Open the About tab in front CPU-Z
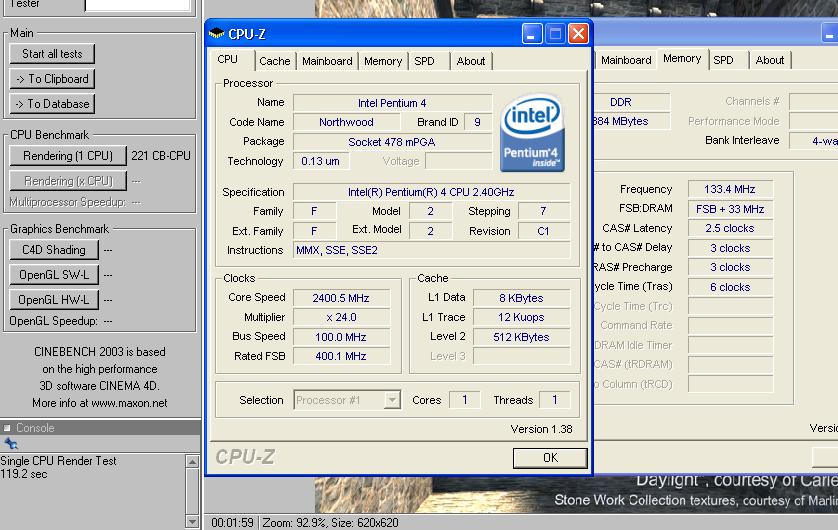The height and width of the screenshot is (530, 838). (x=471, y=61)
